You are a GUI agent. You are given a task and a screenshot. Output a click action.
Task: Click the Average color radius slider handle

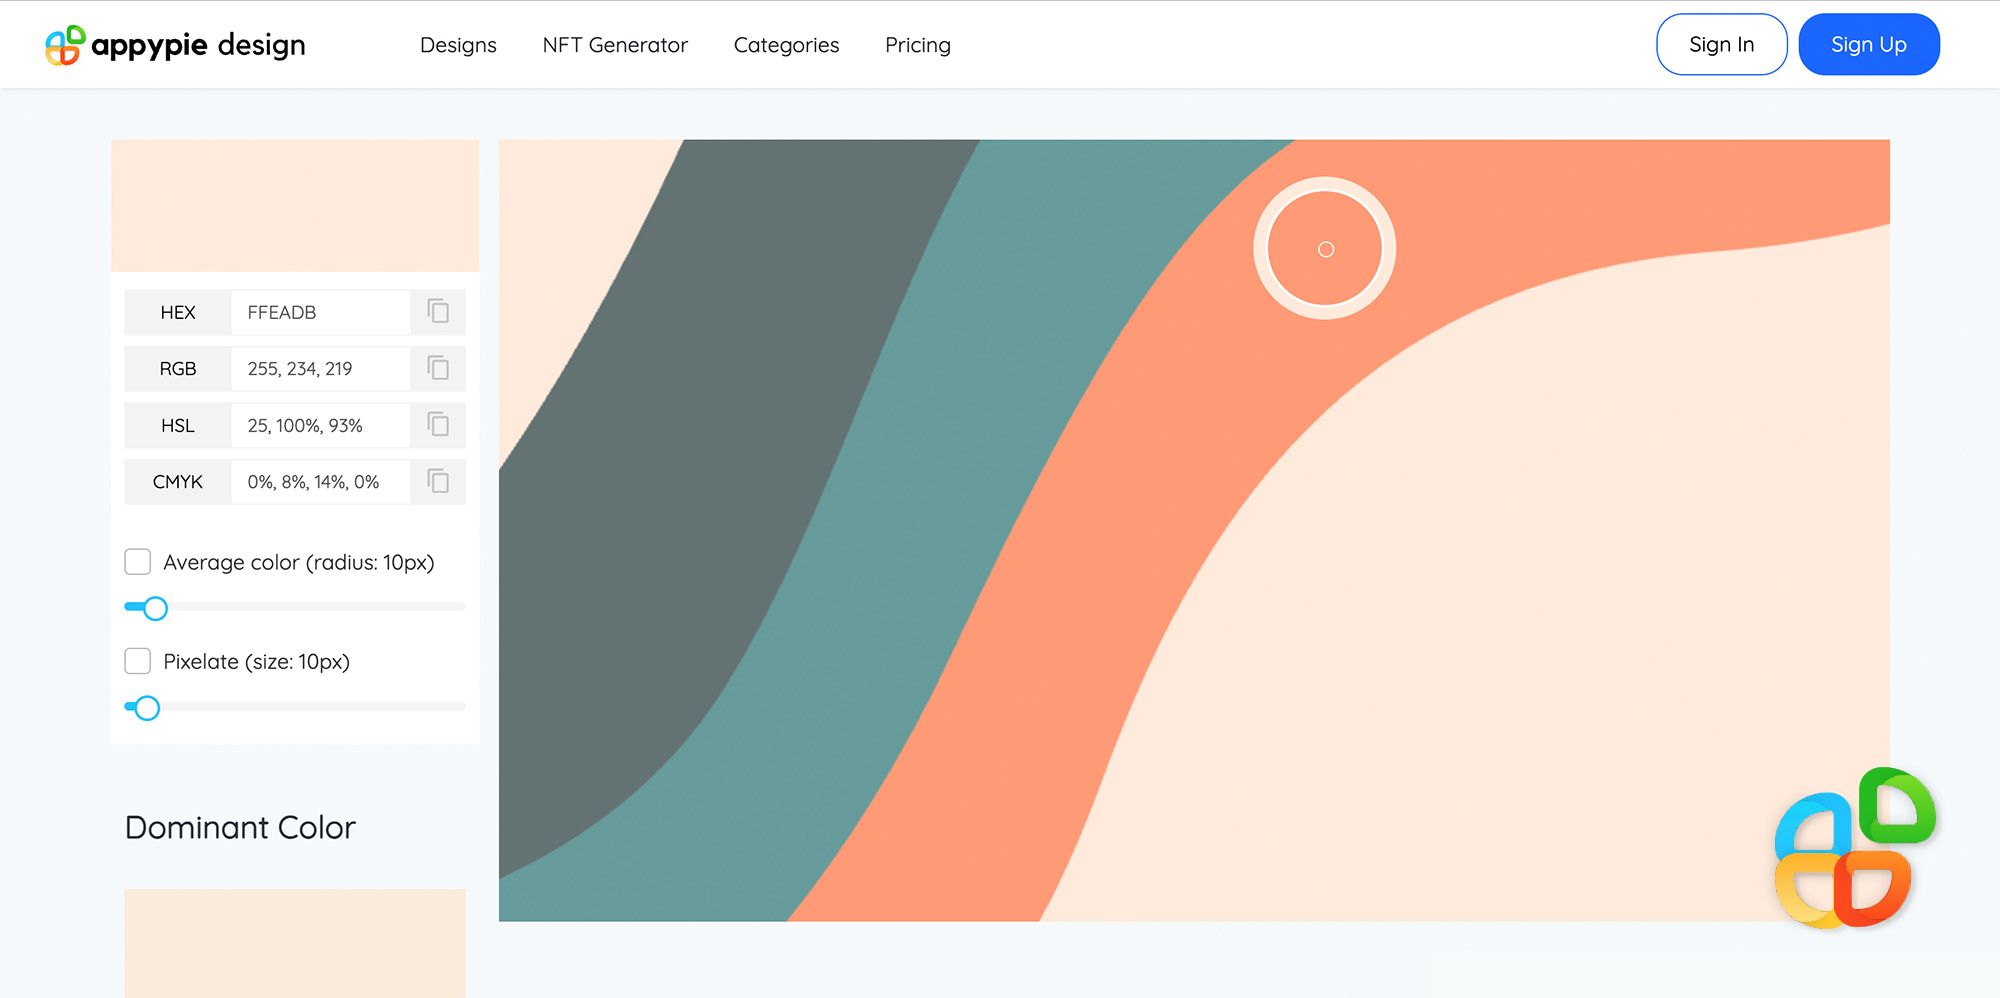click(155, 608)
